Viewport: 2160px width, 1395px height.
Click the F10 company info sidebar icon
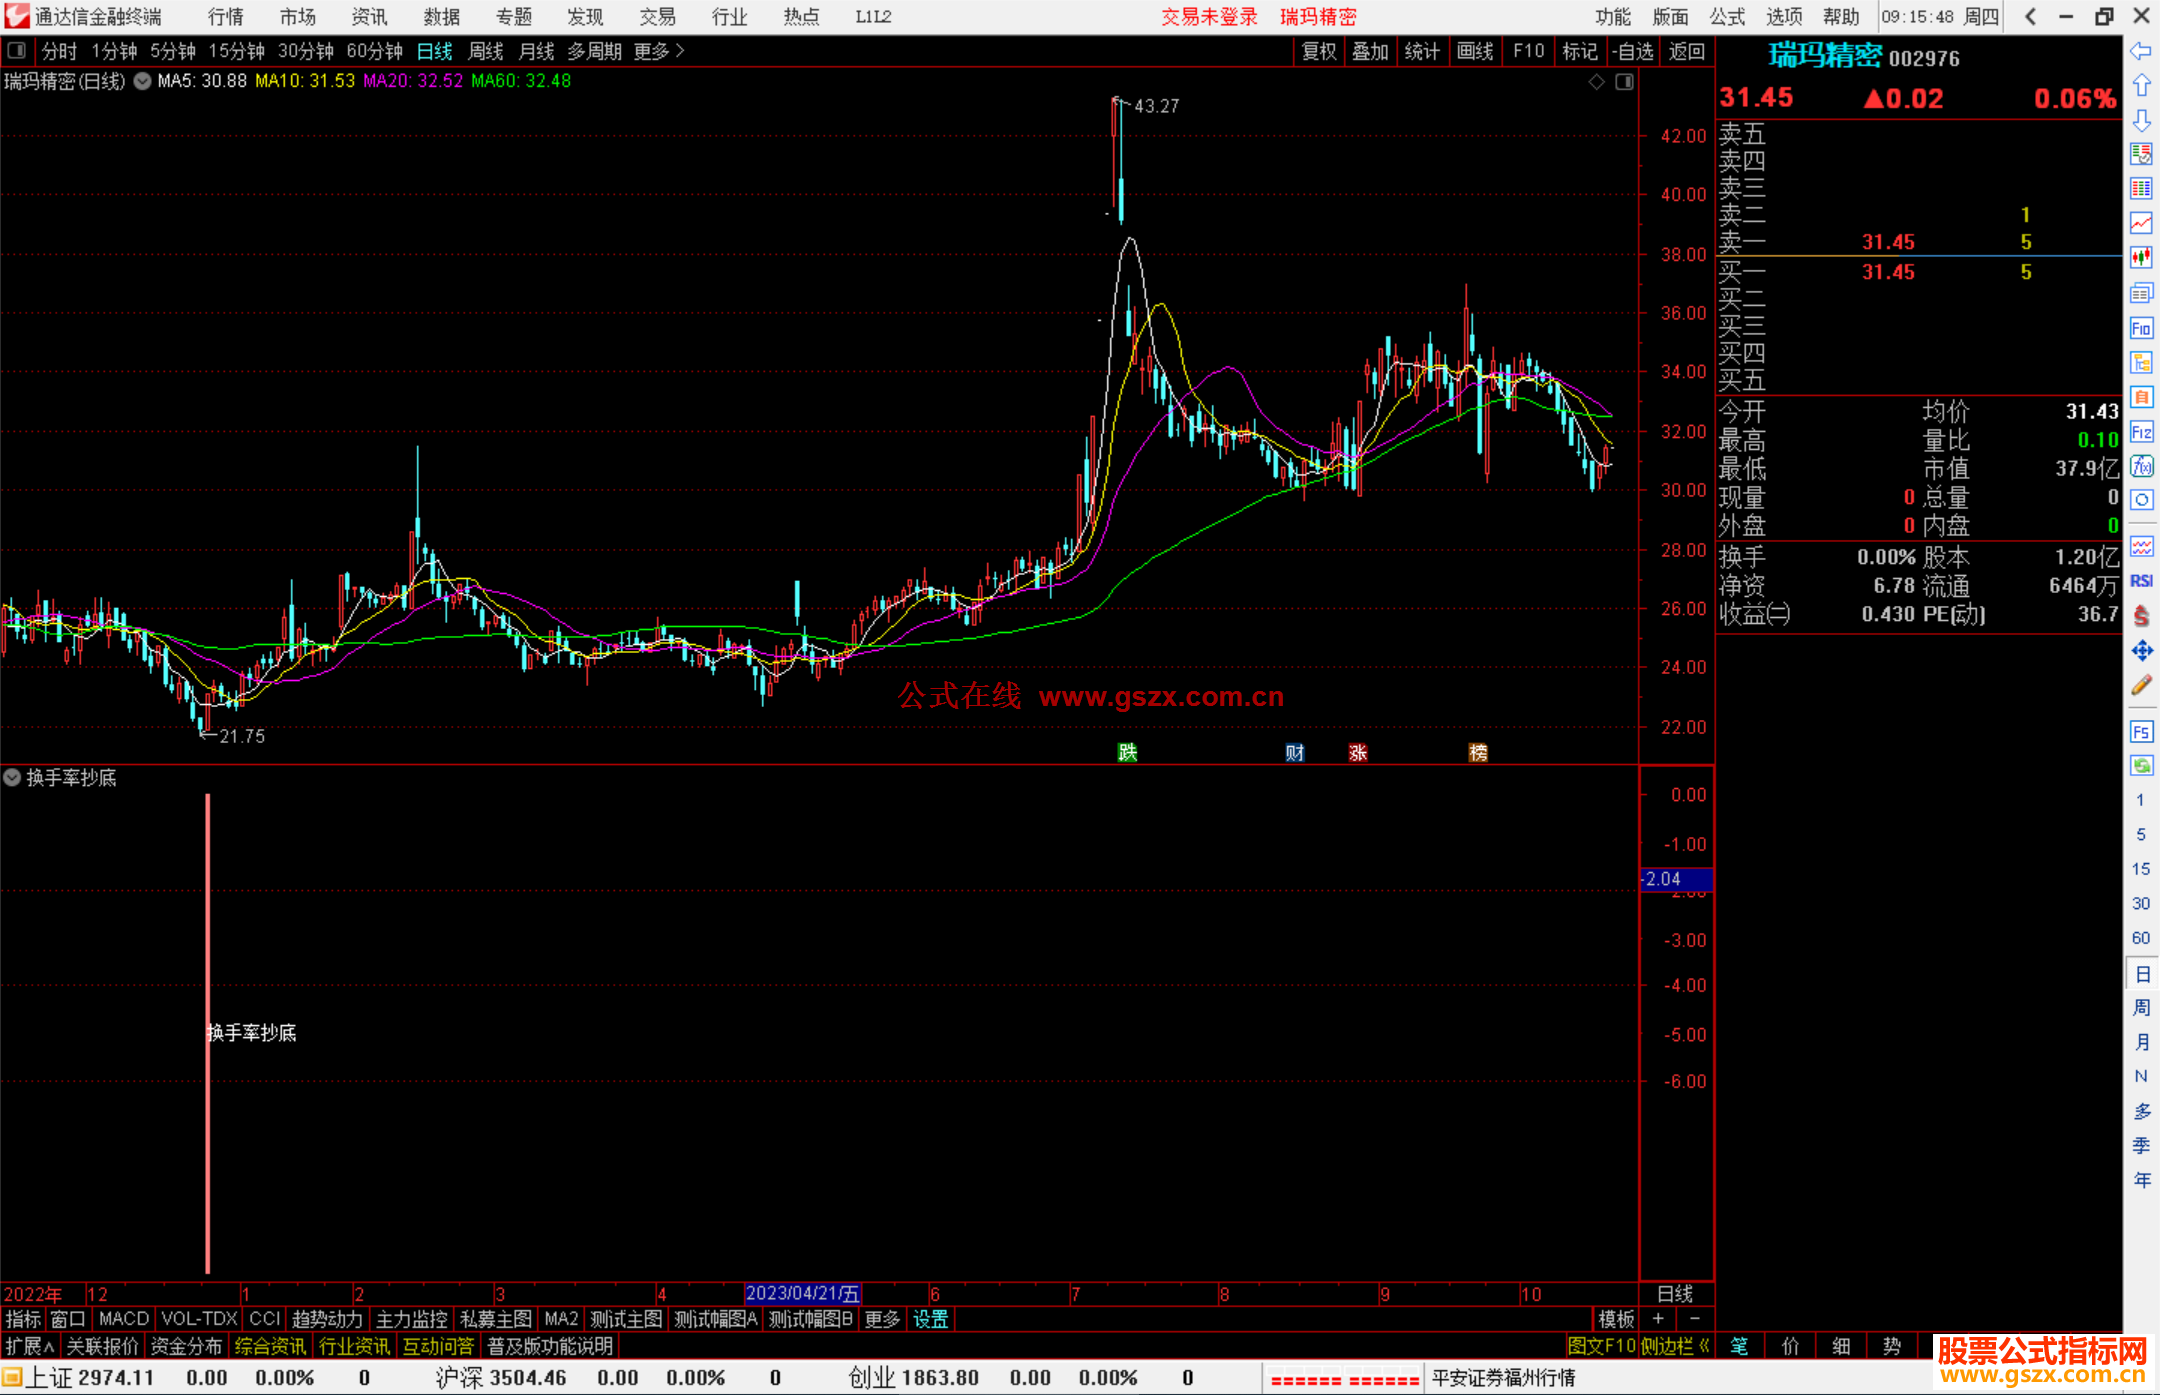tap(2141, 329)
